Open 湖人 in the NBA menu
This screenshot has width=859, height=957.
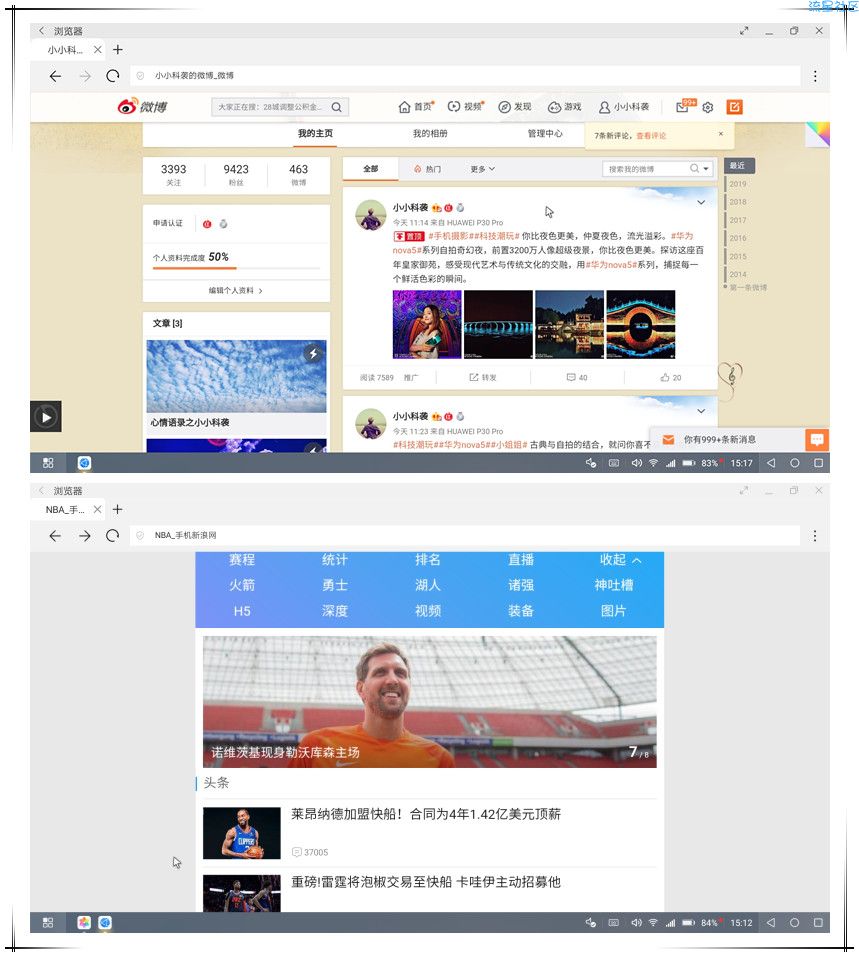[x=427, y=585]
